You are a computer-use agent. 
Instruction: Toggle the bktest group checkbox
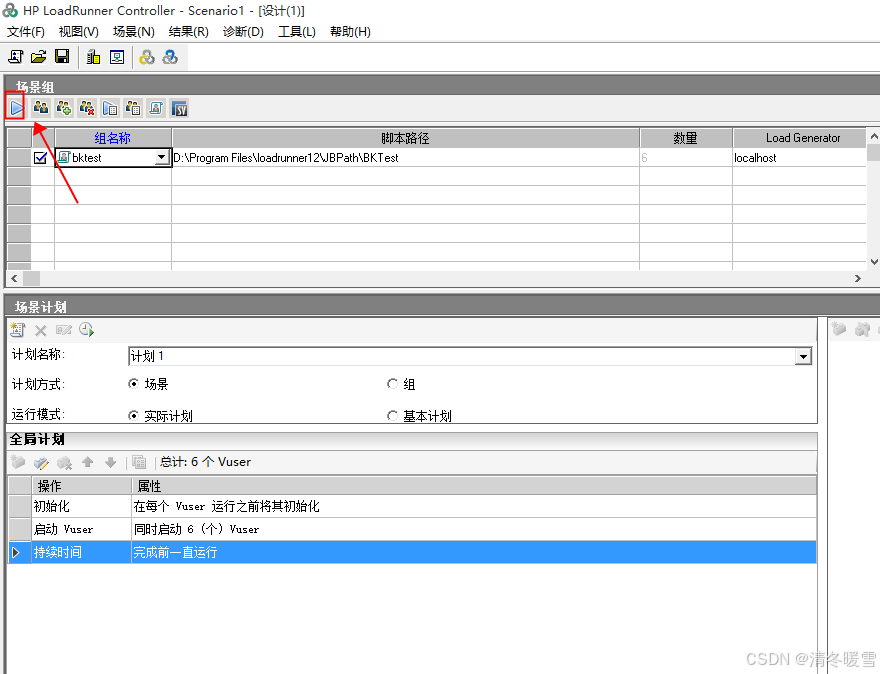[x=40, y=158]
